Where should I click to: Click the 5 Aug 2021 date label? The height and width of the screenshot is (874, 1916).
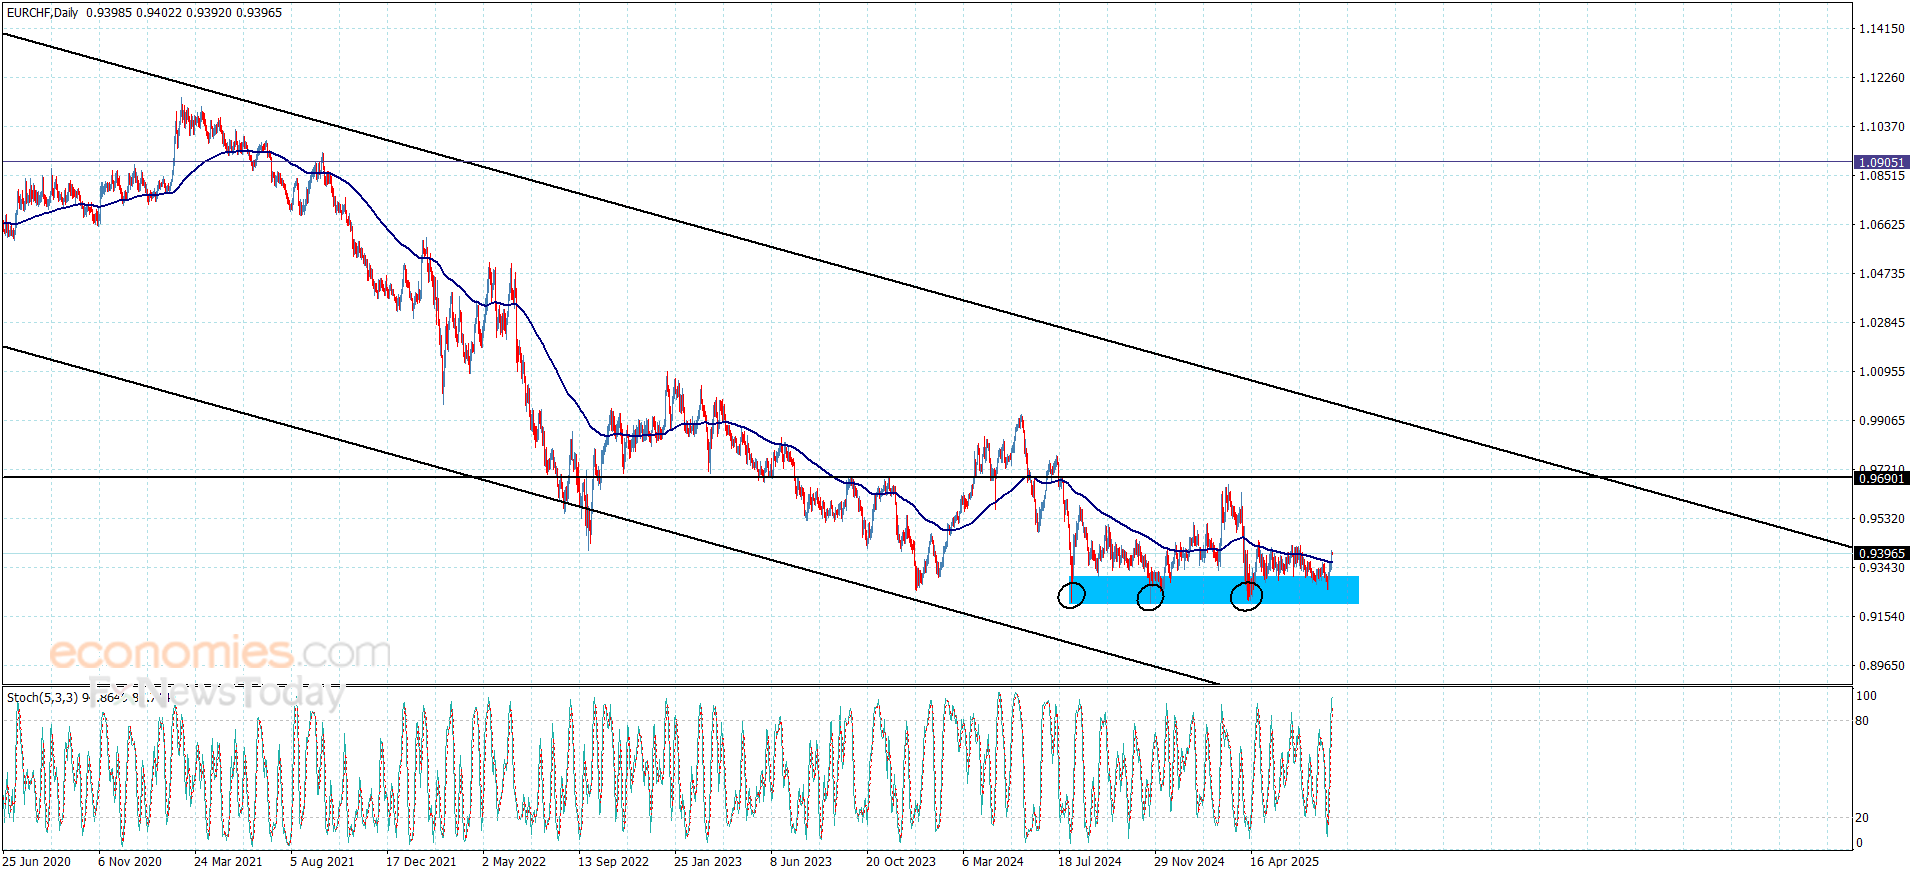pyautogui.click(x=322, y=862)
